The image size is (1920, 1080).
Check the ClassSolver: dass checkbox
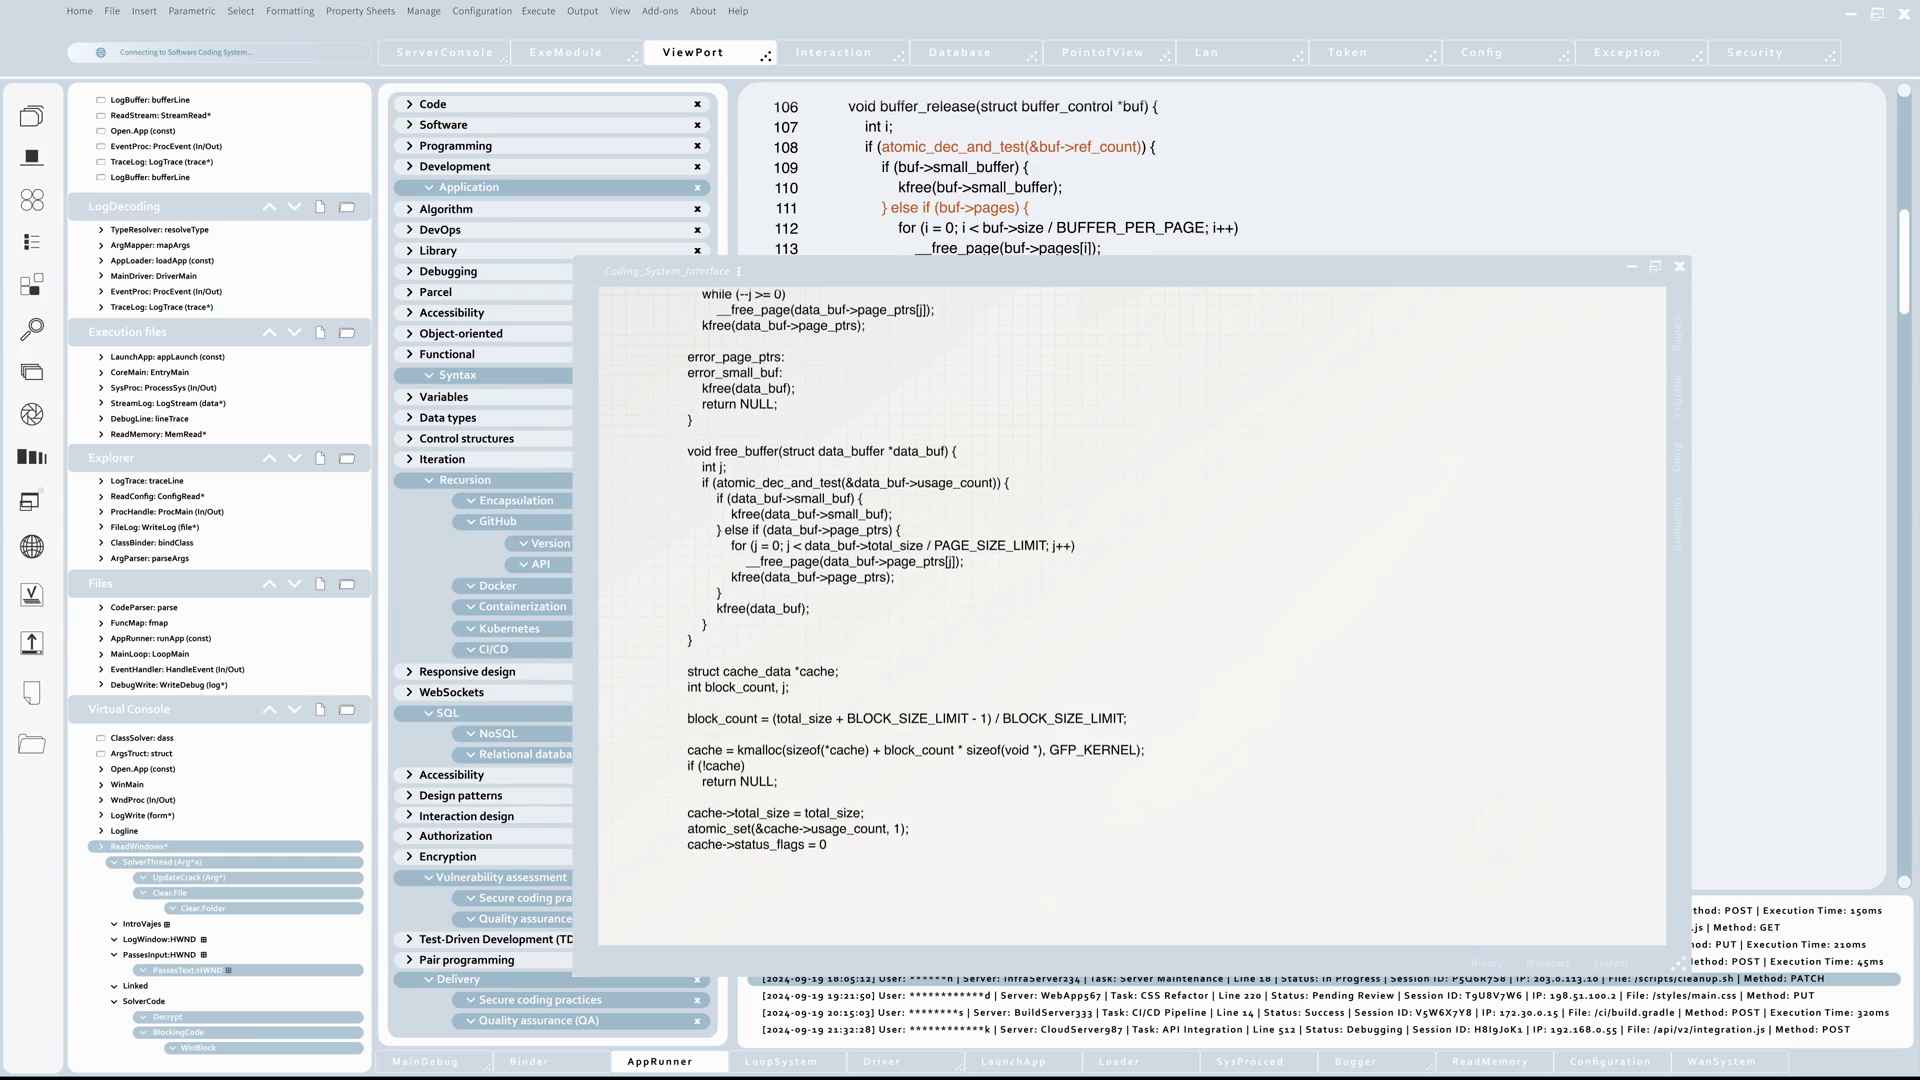coord(101,738)
